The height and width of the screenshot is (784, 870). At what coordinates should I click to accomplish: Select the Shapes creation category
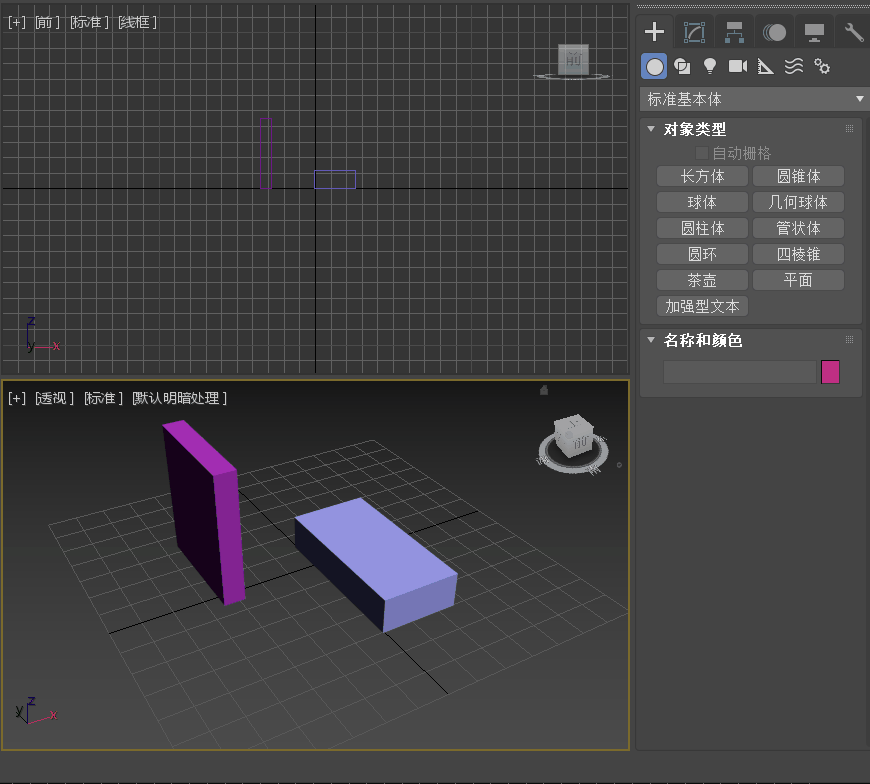pyautogui.click(x=682, y=66)
